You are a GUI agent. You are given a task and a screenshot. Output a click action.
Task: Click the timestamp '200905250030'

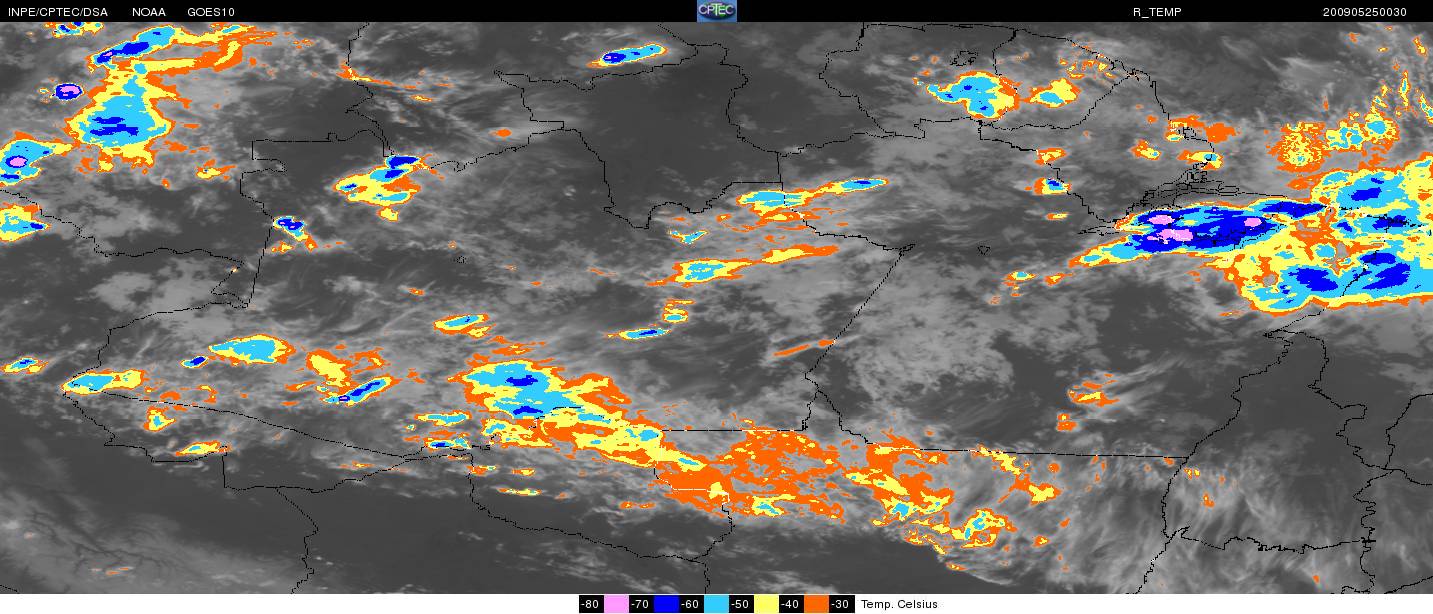(1364, 12)
